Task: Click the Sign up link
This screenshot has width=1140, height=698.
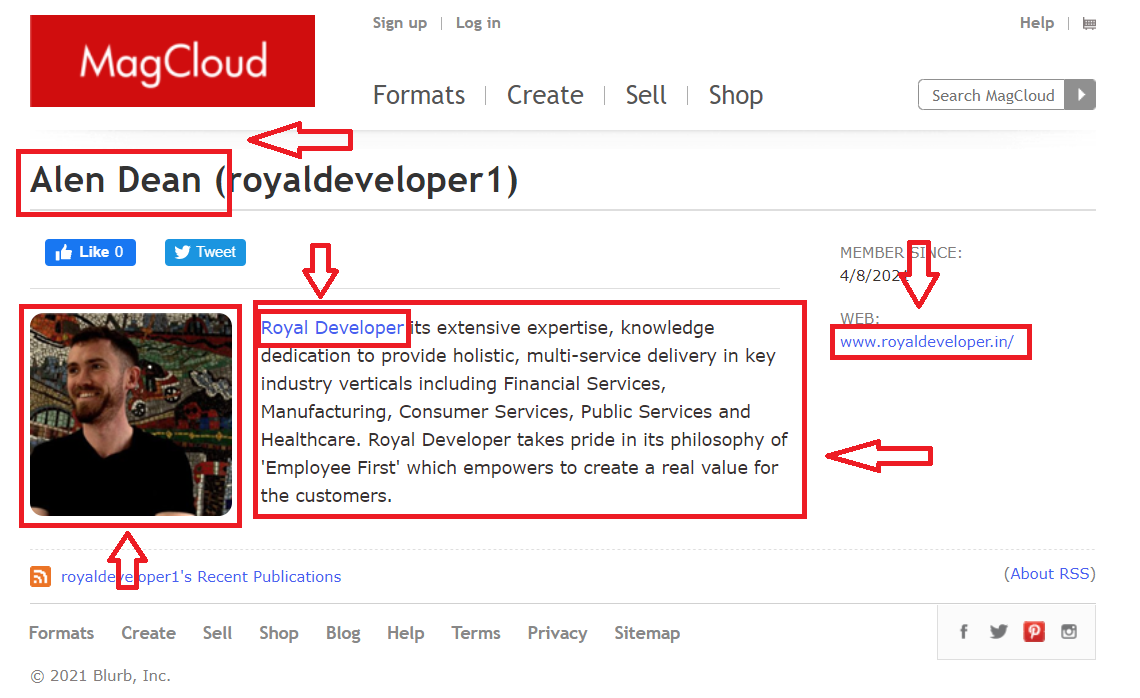Action: click(x=399, y=23)
